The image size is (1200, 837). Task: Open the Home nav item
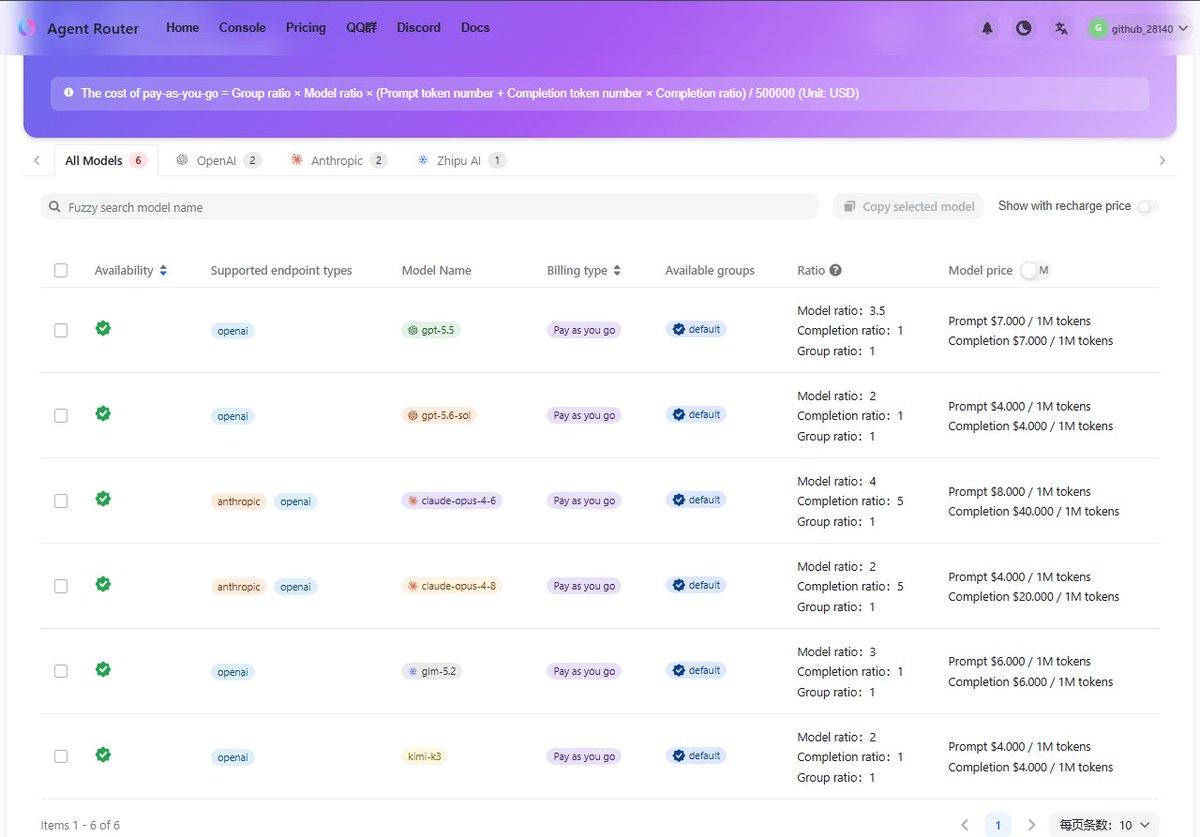pos(182,27)
